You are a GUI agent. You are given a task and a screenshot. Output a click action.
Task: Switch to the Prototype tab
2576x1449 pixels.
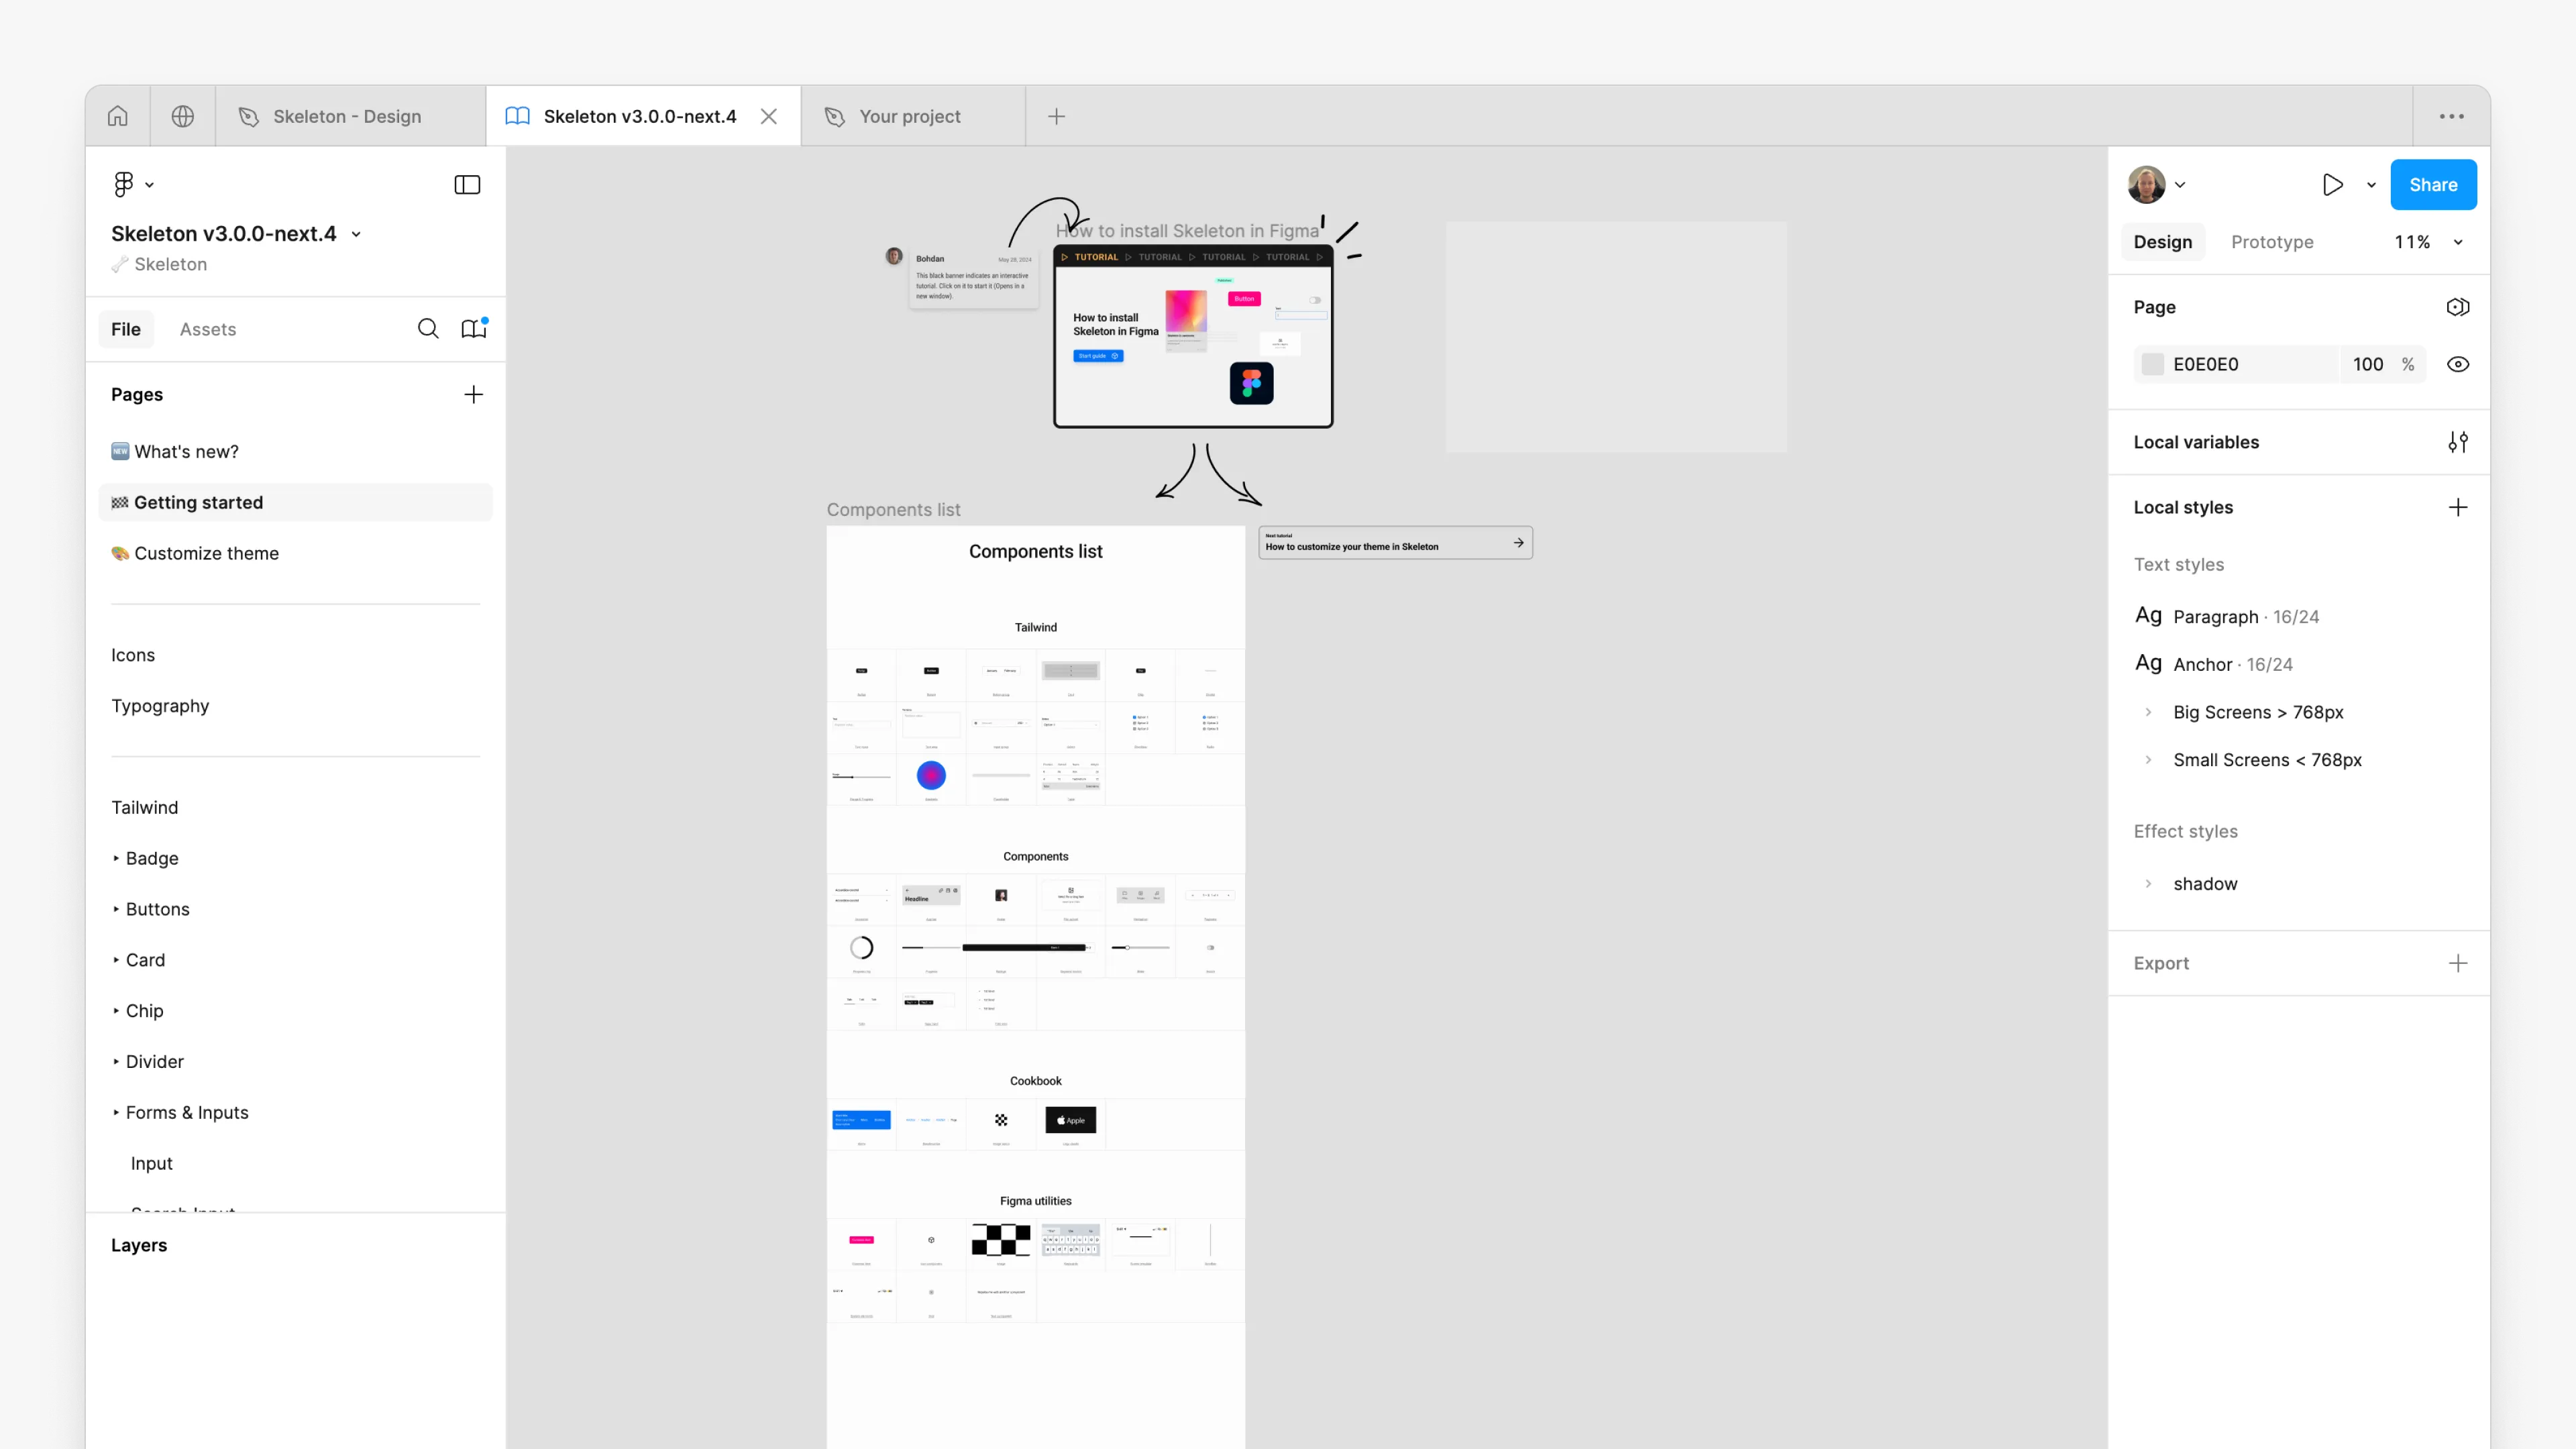click(x=2271, y=241)
